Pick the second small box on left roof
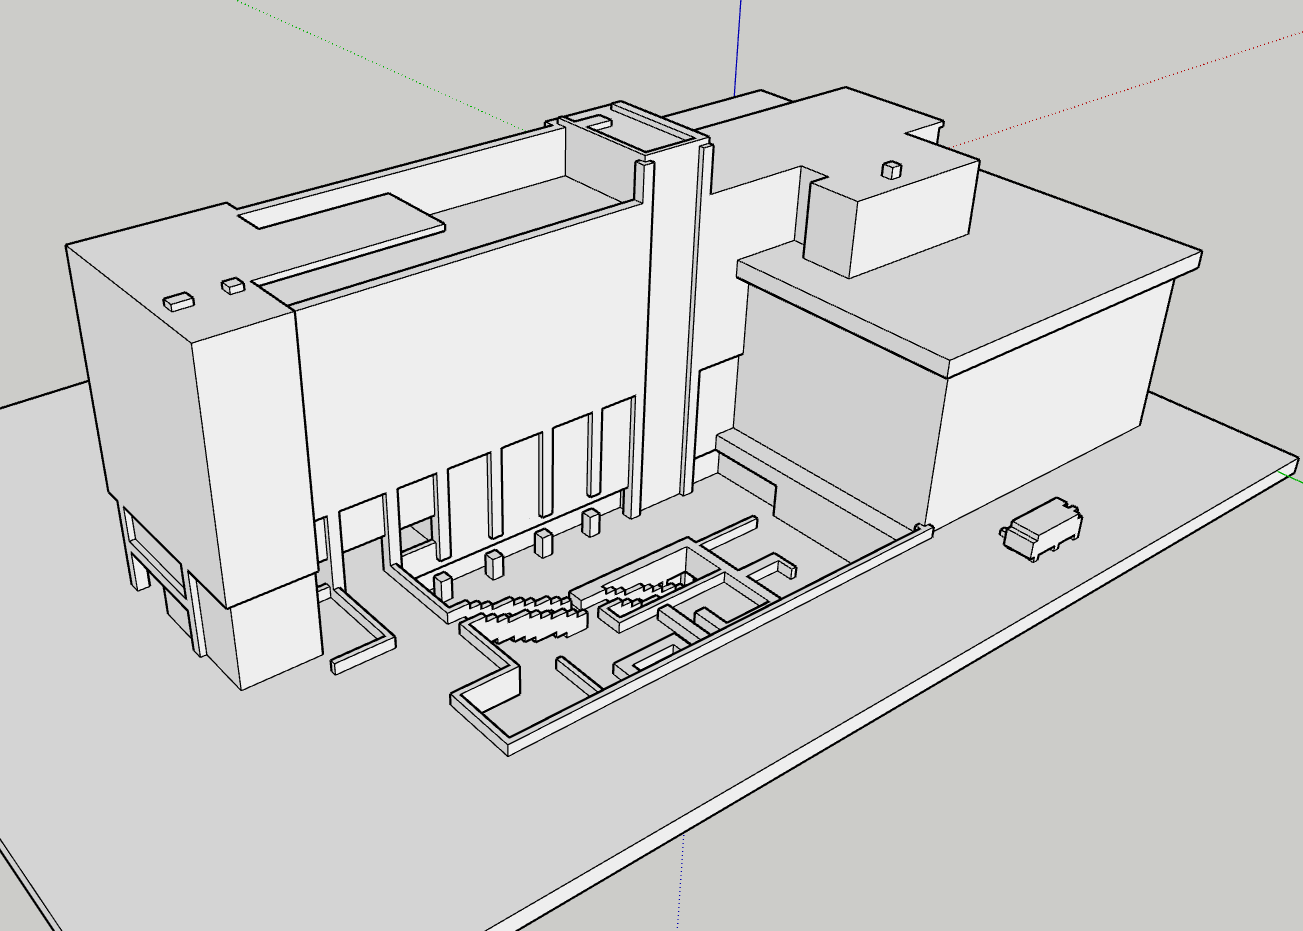This screenshot has width=1303, height=931. pos(233,286)
